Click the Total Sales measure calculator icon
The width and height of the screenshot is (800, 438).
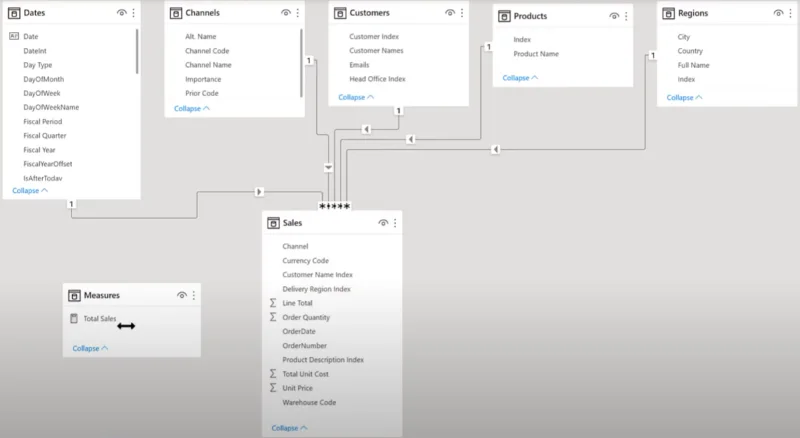point(74,319)
